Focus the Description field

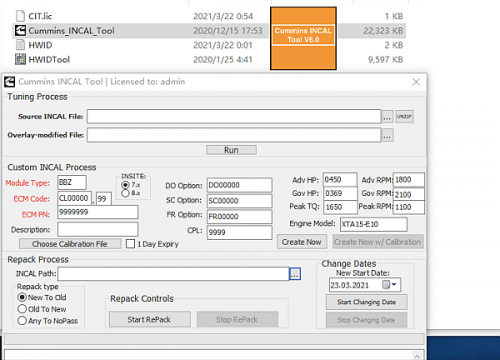[x=98, y=229]
